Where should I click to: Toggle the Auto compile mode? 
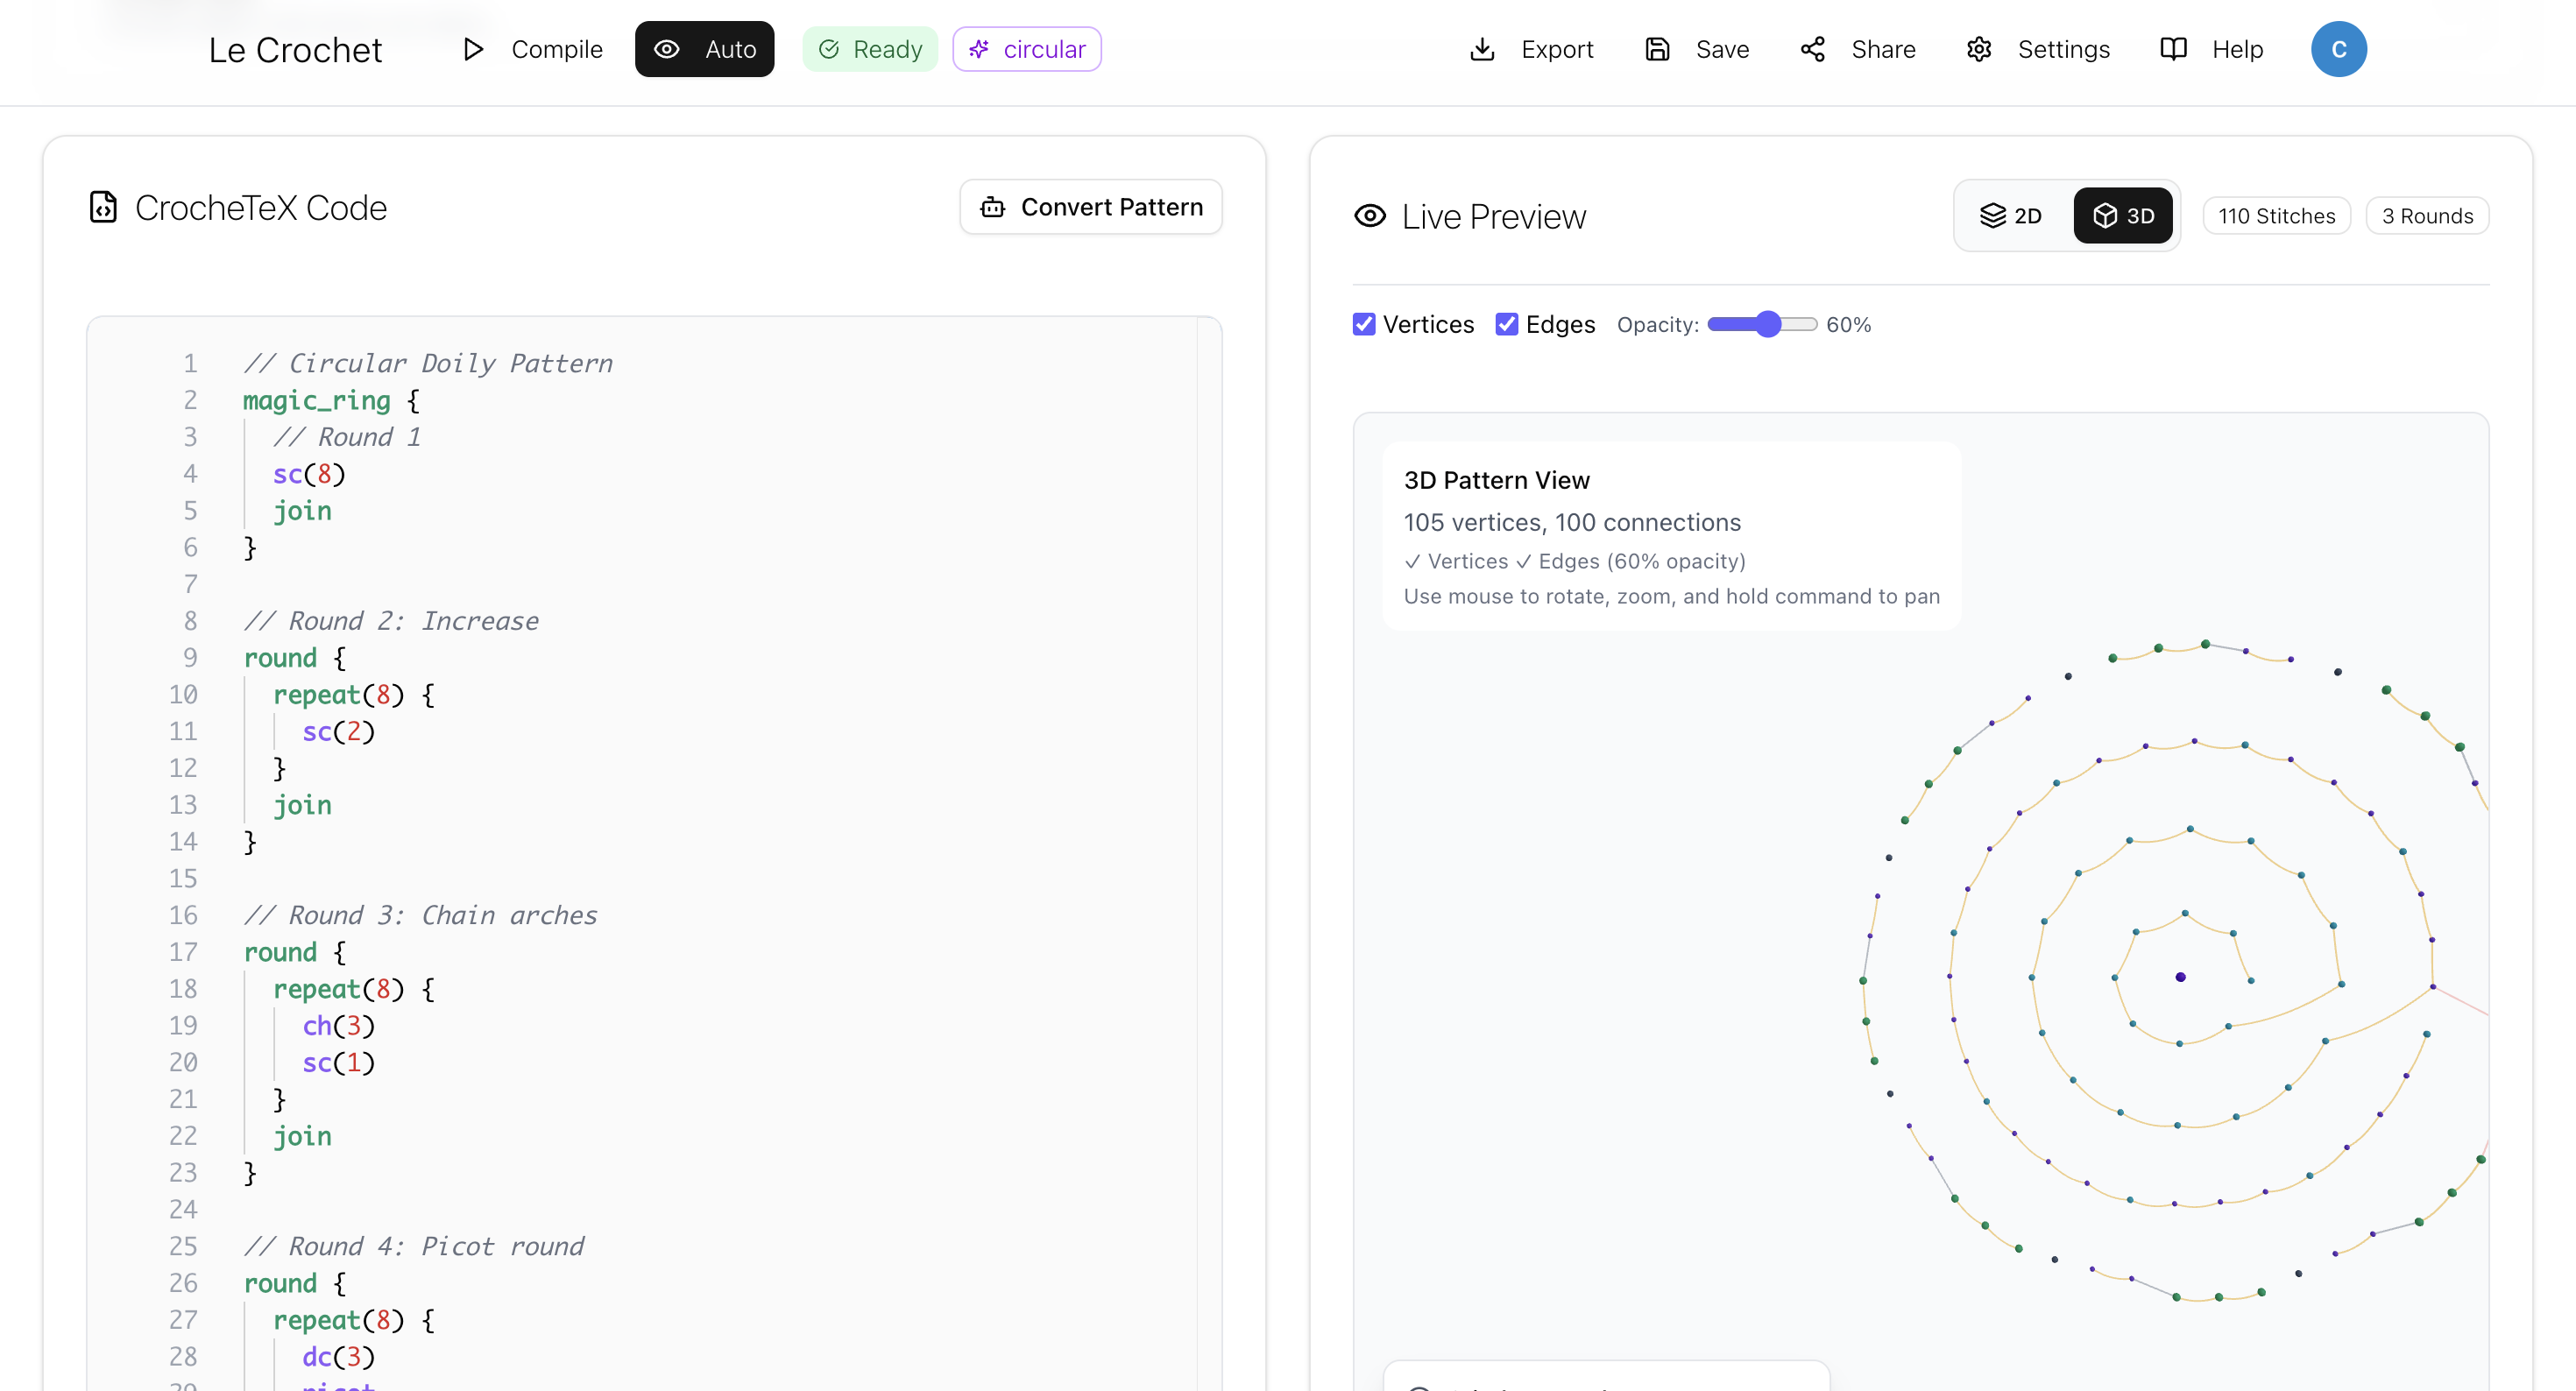(x=704, y=49)
